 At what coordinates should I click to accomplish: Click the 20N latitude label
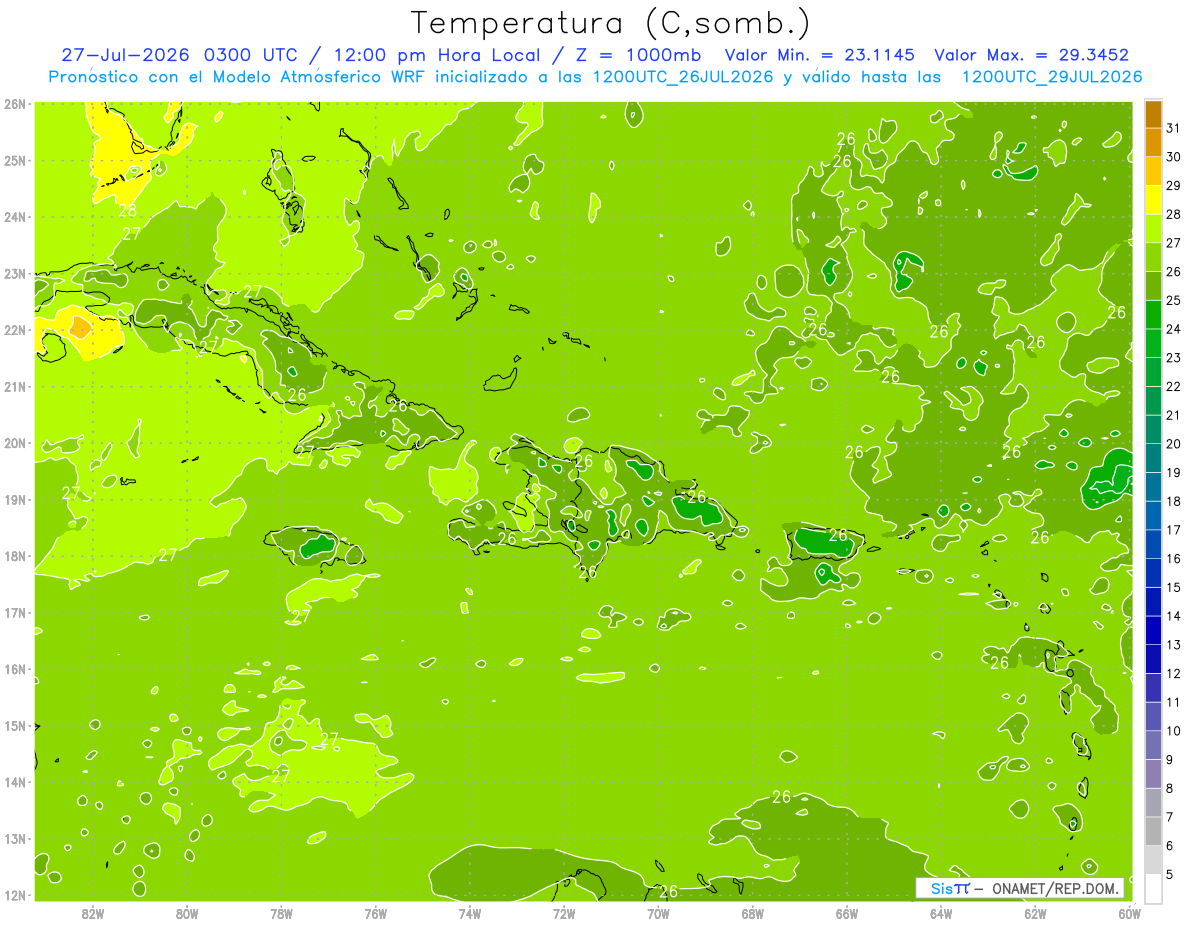pos(14,443)
